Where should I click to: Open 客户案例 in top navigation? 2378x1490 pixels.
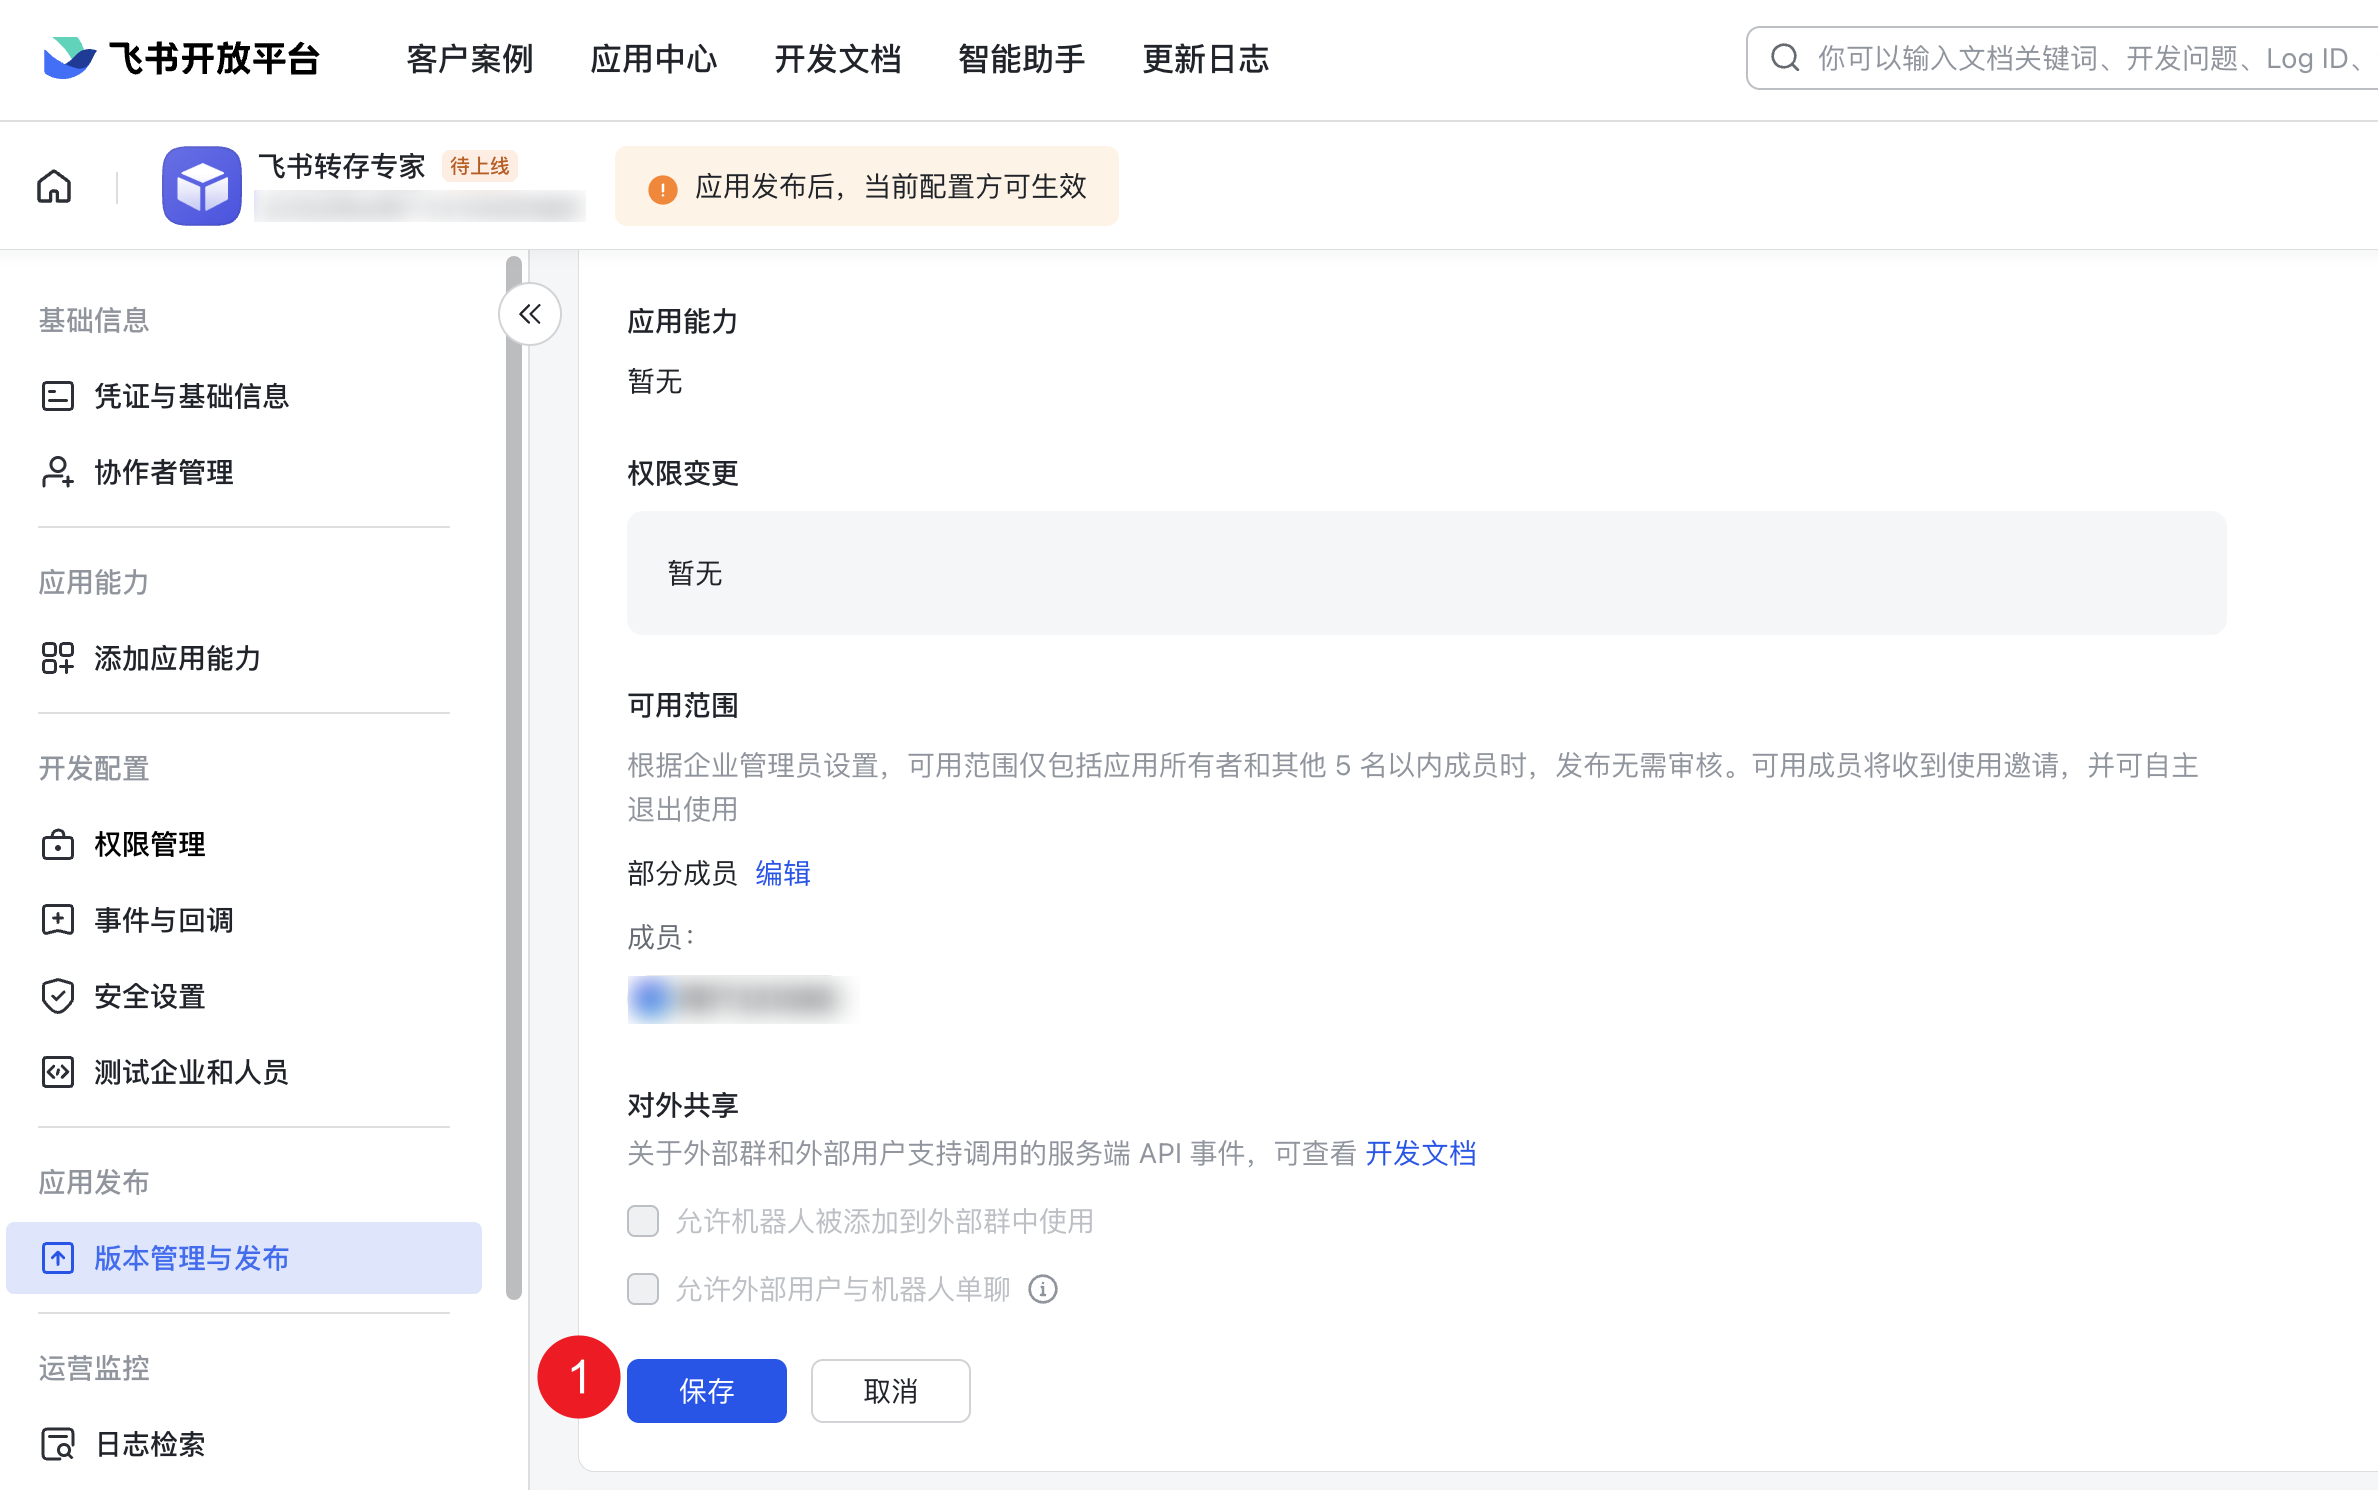click(x=469, y=59)
